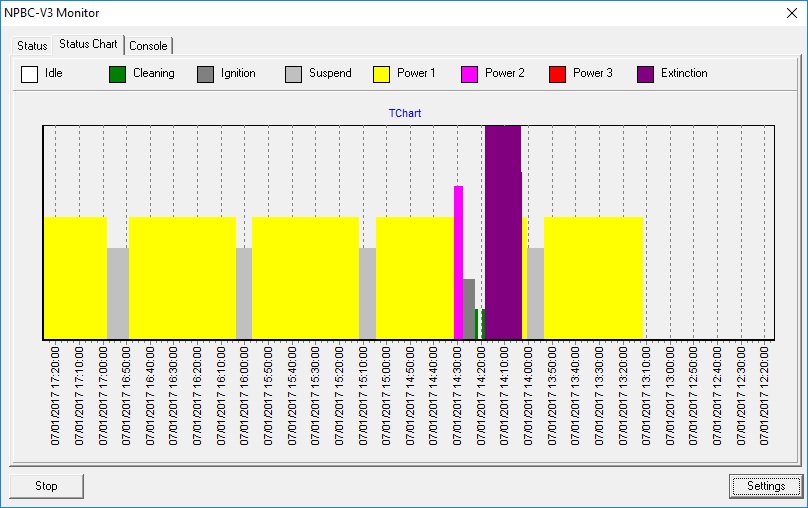Click the magenta Power 2 bar in chart
This screenshot has width=808, height=508.
click(x=458, y=260)
